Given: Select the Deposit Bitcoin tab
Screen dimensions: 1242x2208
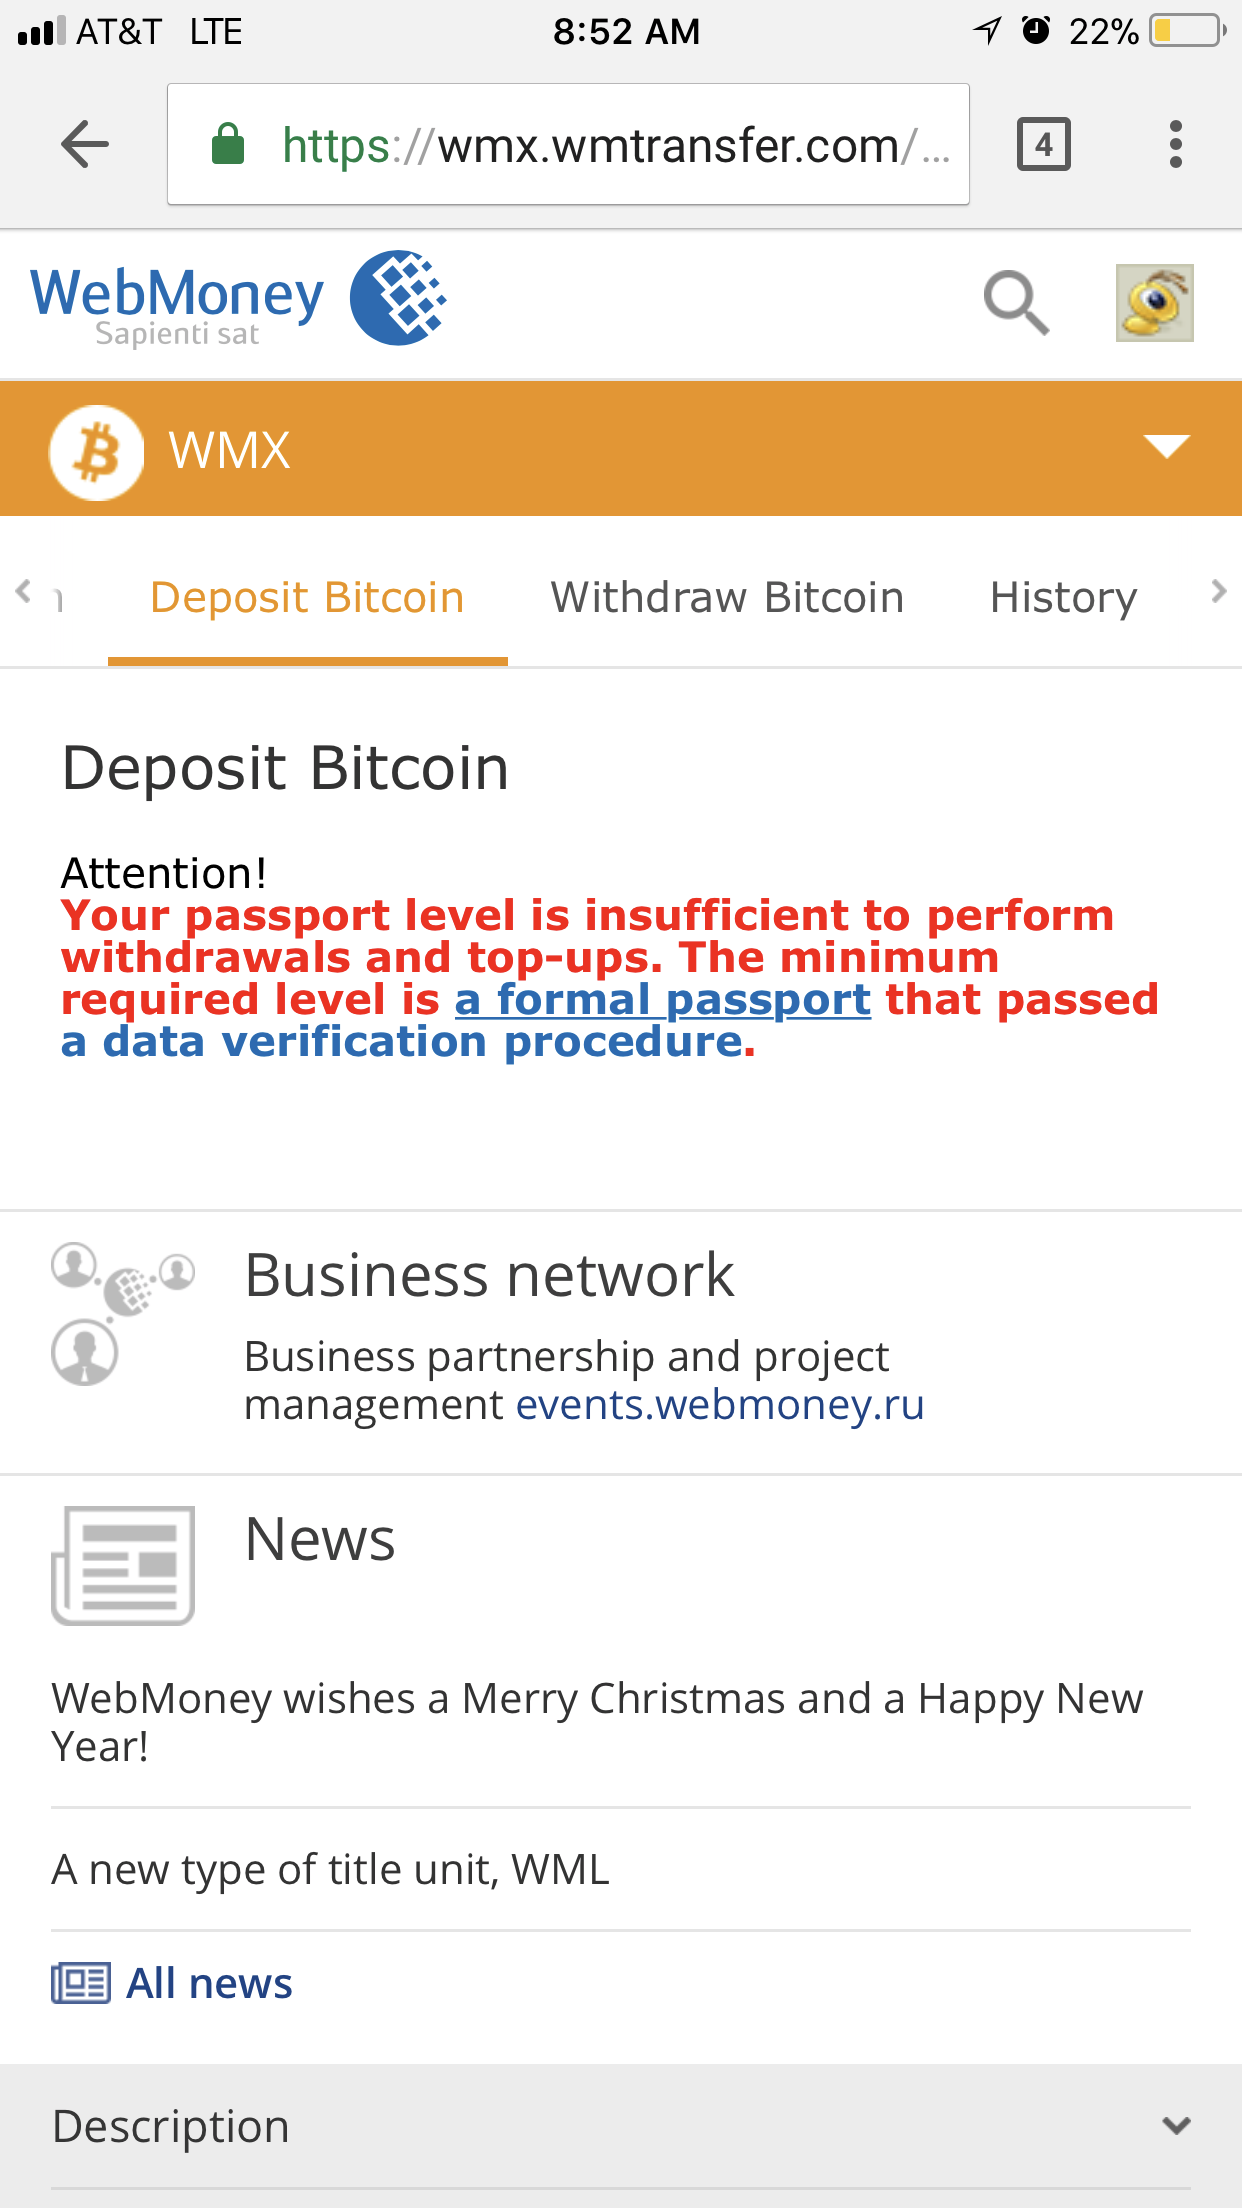Looking at the screenshot, I should coord(307,598).
